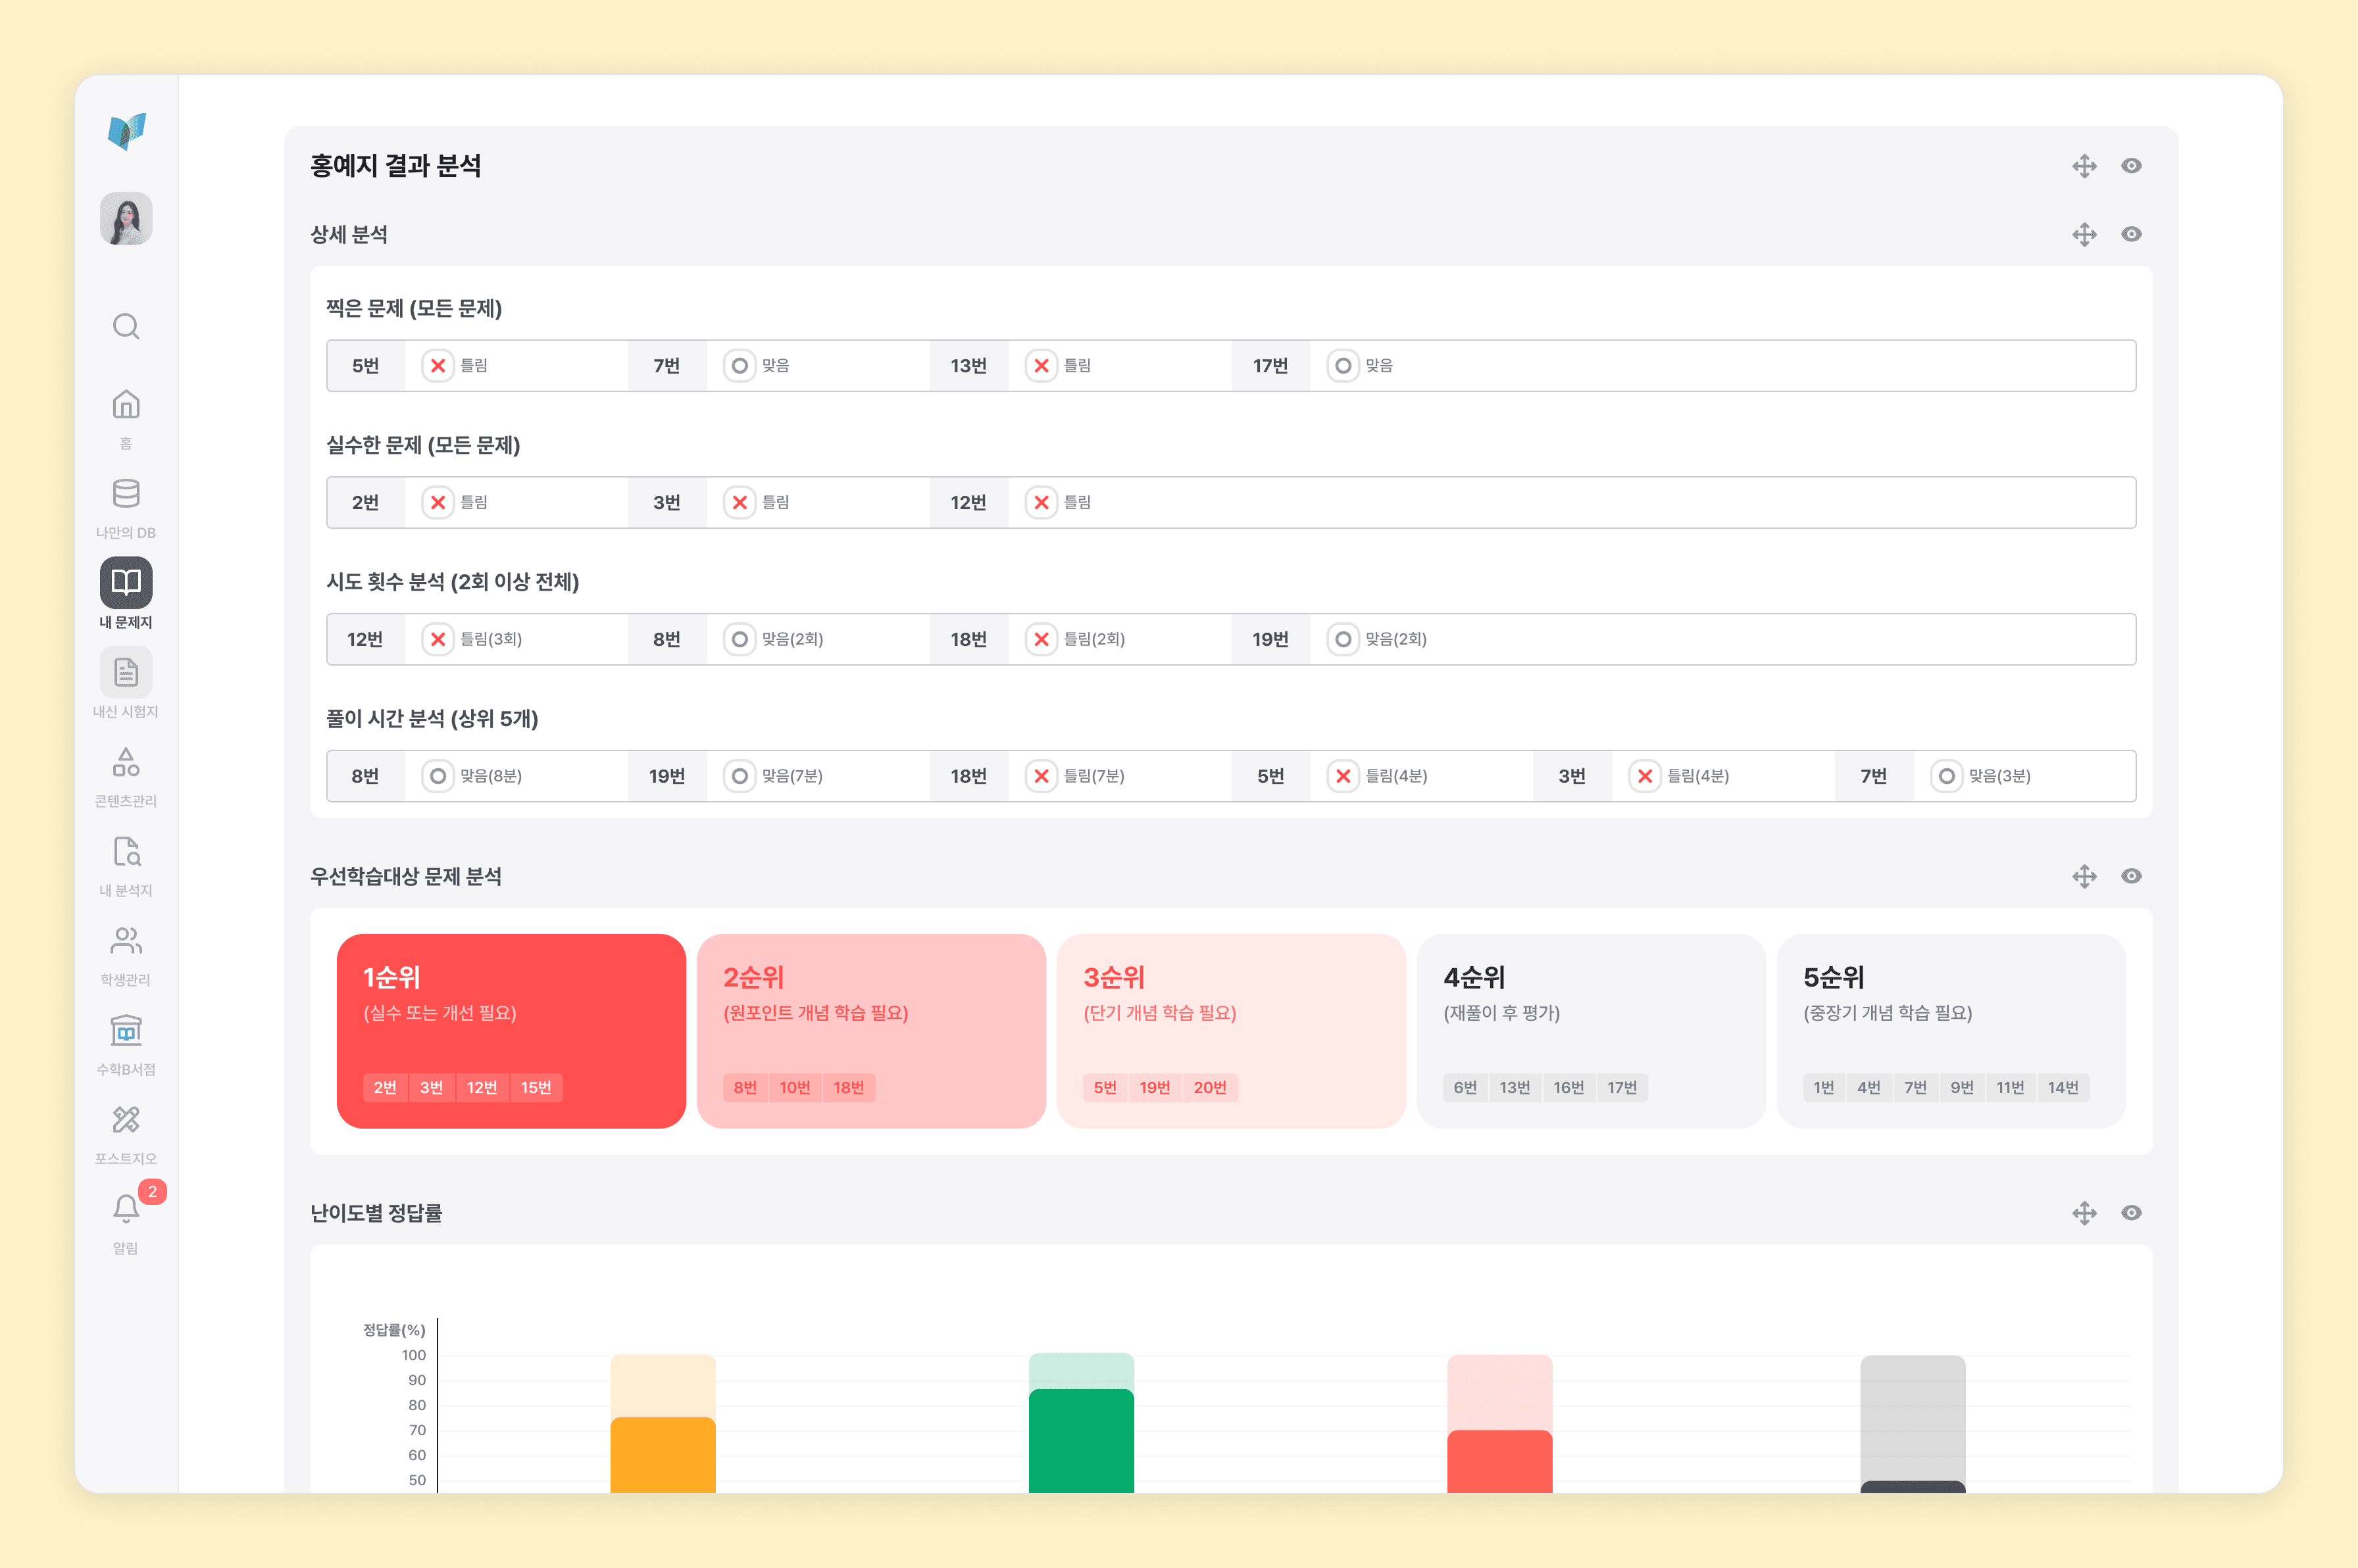The width and height of the screenshot is (2358, 1568).
Task: Open 알림 bell notifications icon
Action: click(x=126, y=1209)
